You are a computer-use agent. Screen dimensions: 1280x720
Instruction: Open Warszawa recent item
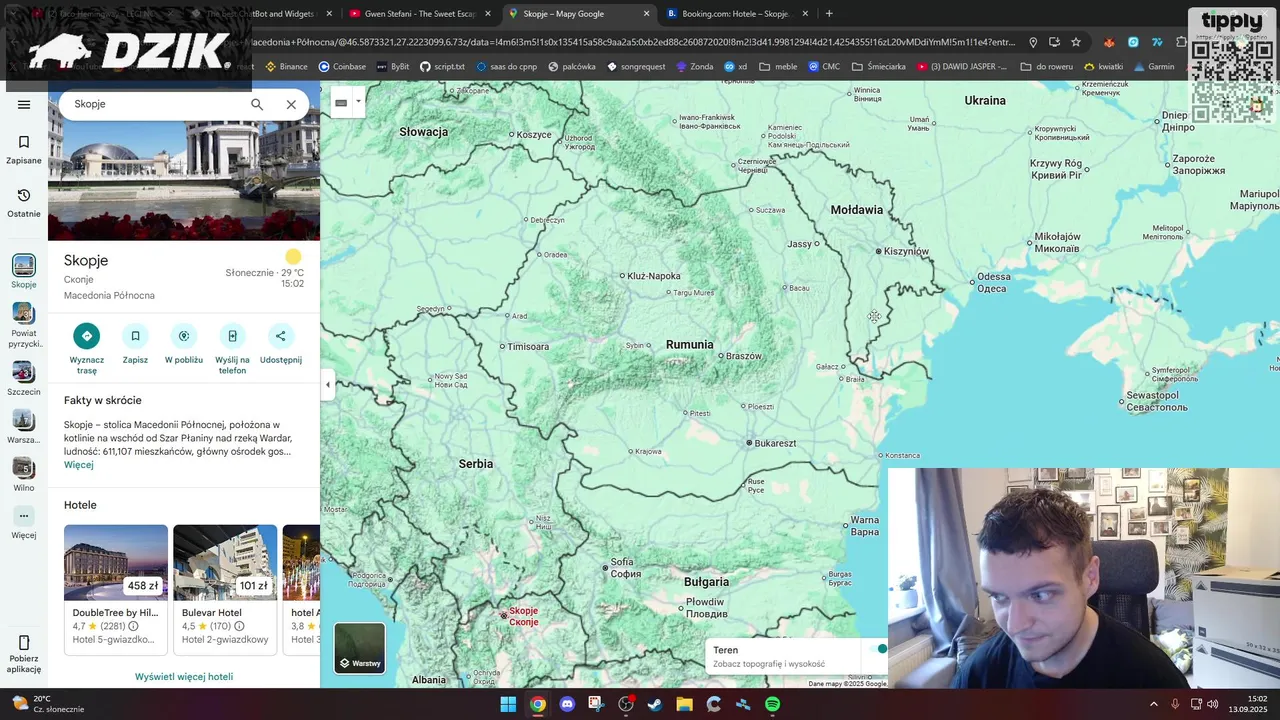(x=24, y=426)
